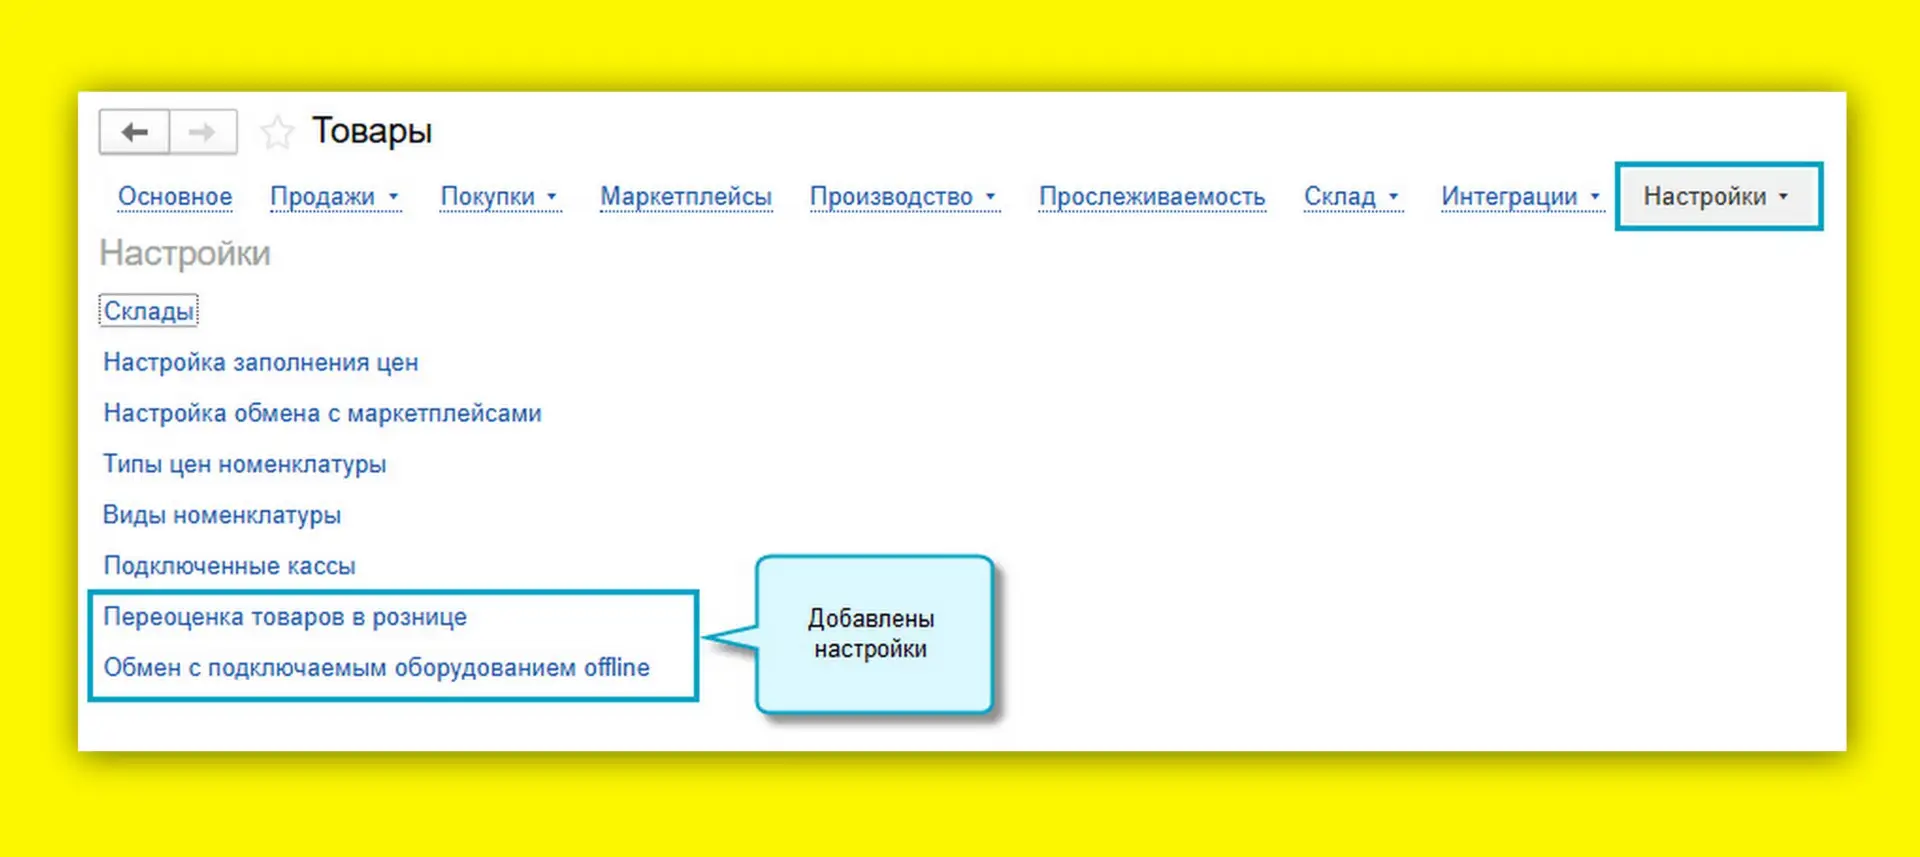
Task: Open the Склады link
Action: [x=149, y=311]
